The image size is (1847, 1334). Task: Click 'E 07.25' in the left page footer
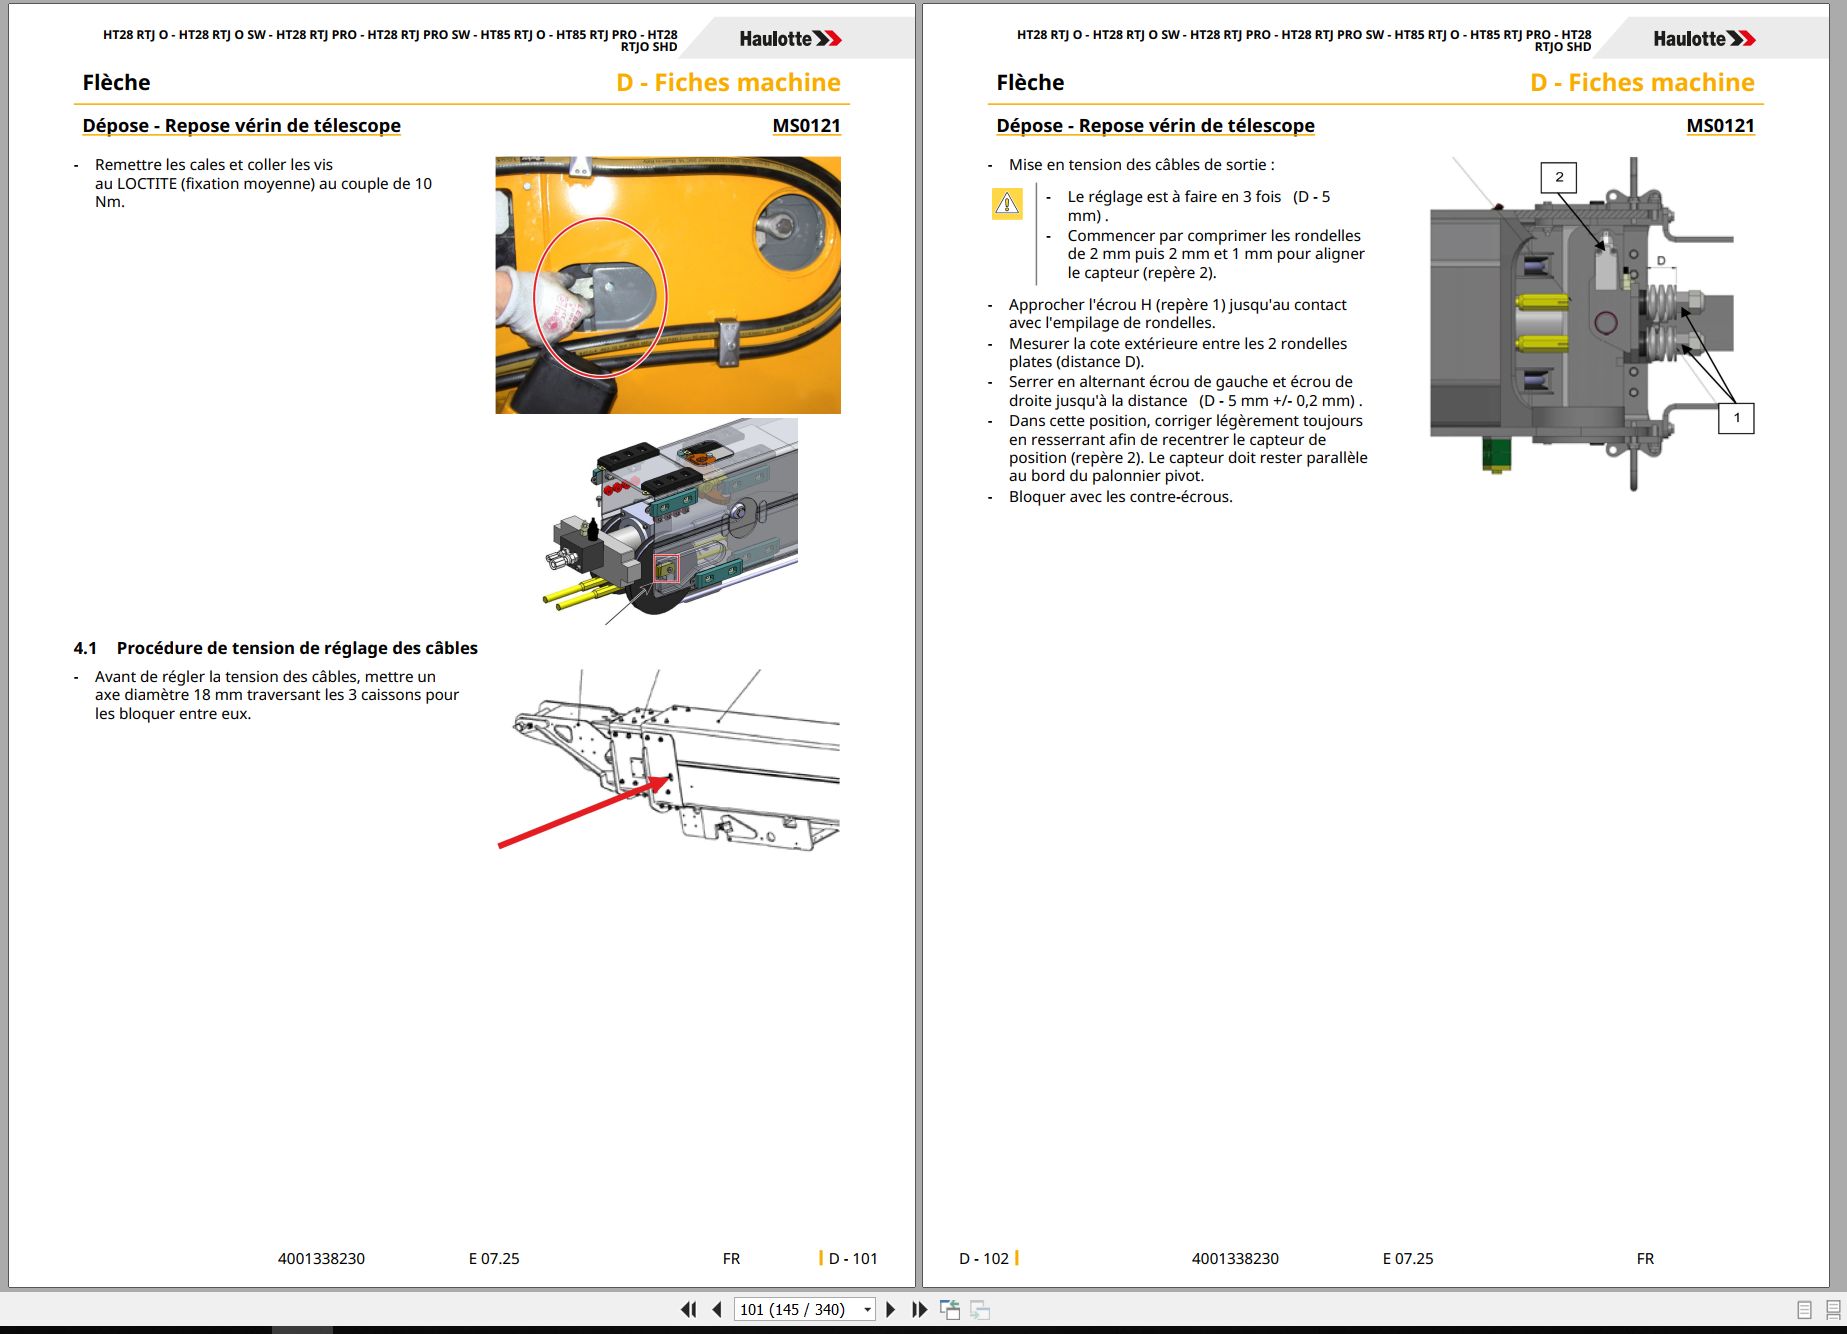(494, 1258)
